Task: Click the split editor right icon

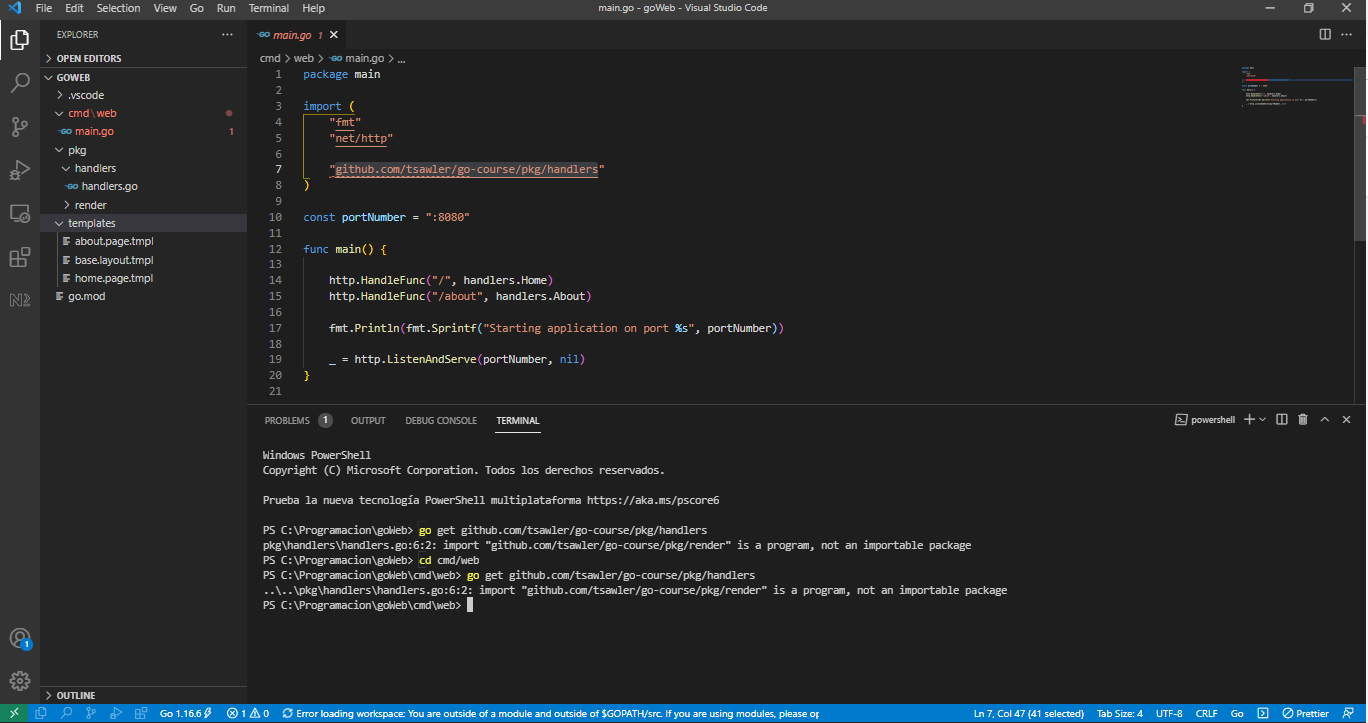Action: tap(1325, 34)
